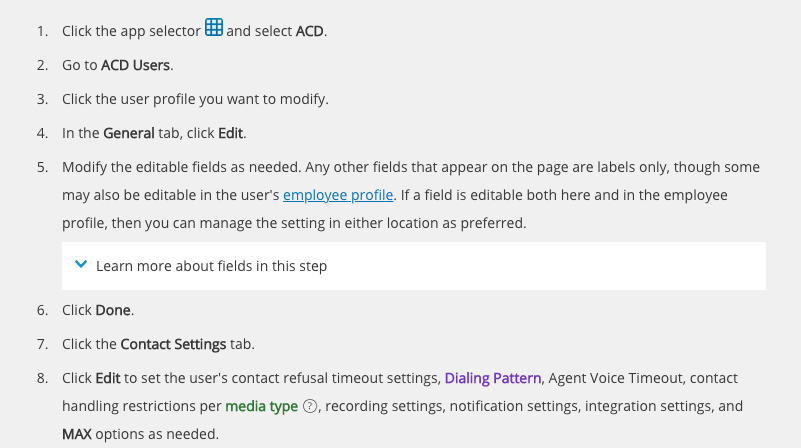This screenshot has height=448, width=801.
Task: Click the bold ACD text in step 1
Action: (309, 31)
